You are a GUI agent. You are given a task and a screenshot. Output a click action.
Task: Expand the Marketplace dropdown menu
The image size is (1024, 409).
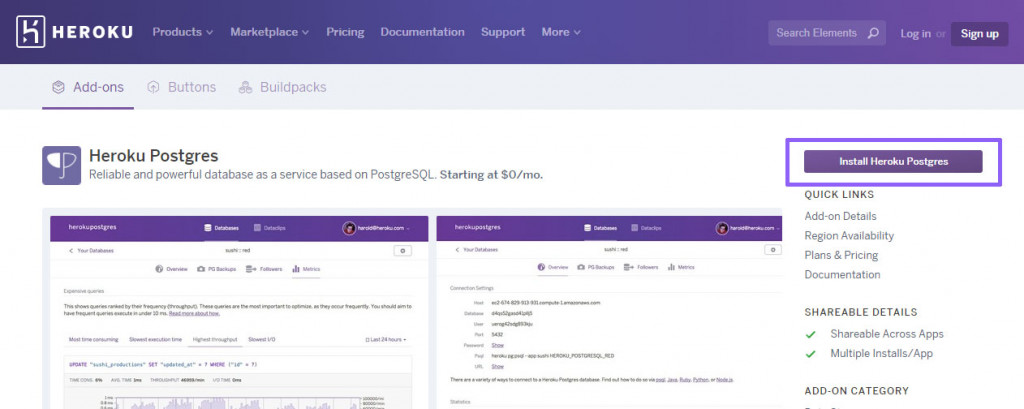tap(270, 32)
